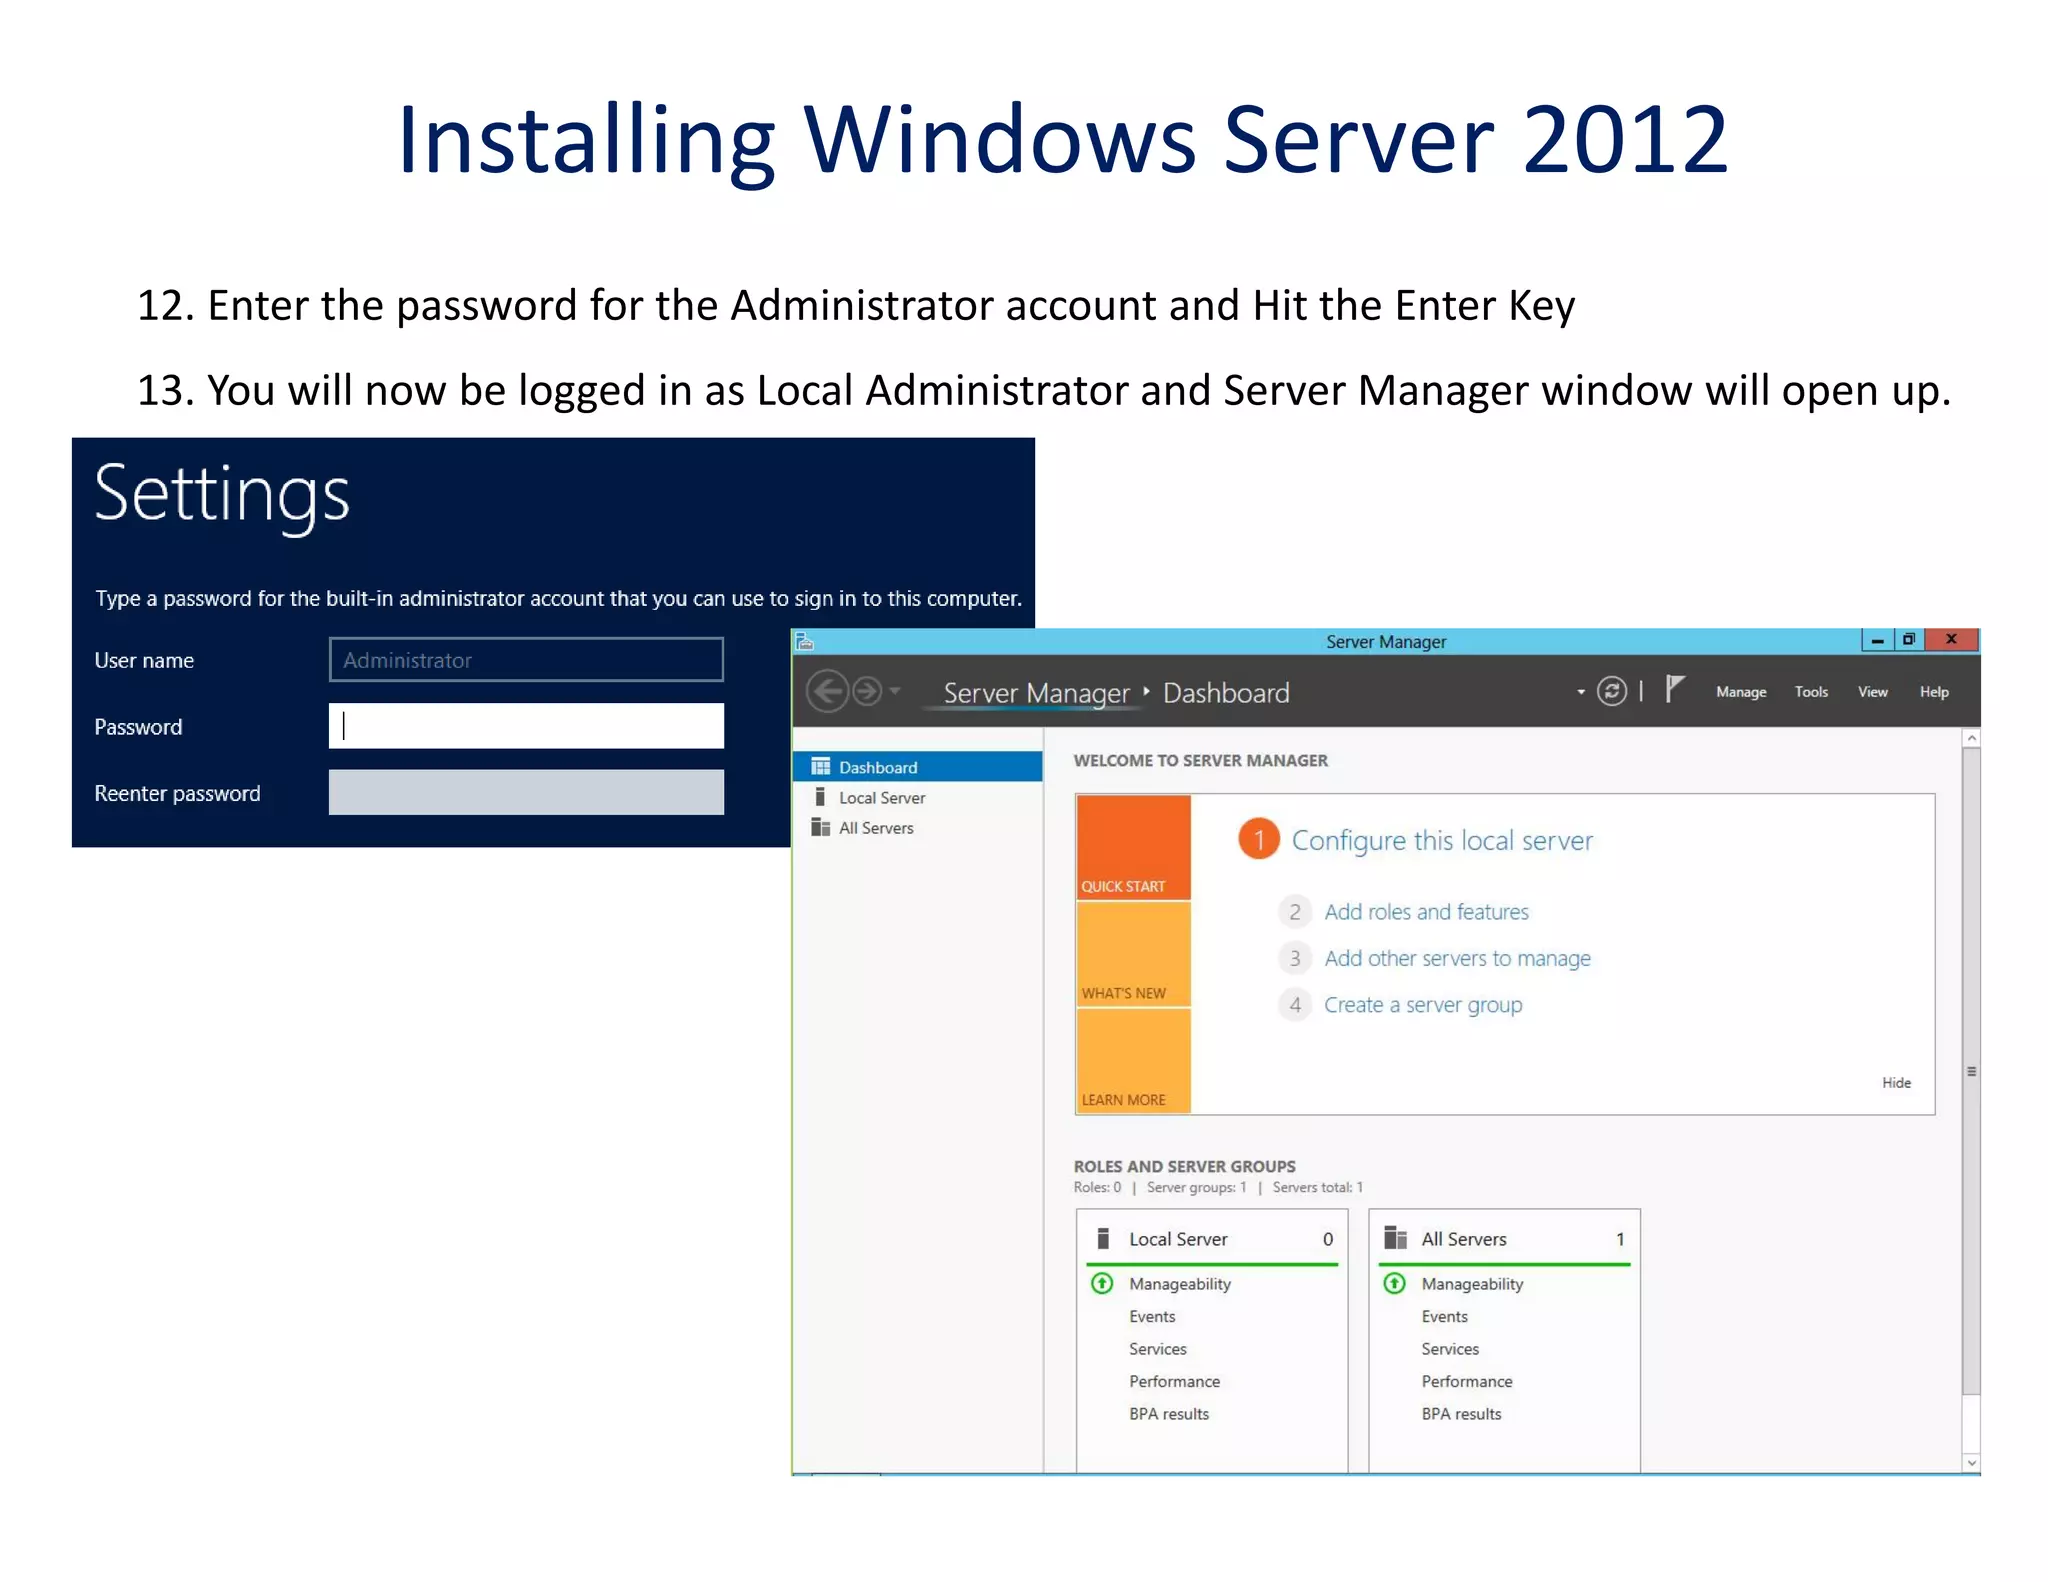Click the Forward navigation arrow in Server Manager
The height and width of the screenshot is (1582, 2048).
point(867,691)
